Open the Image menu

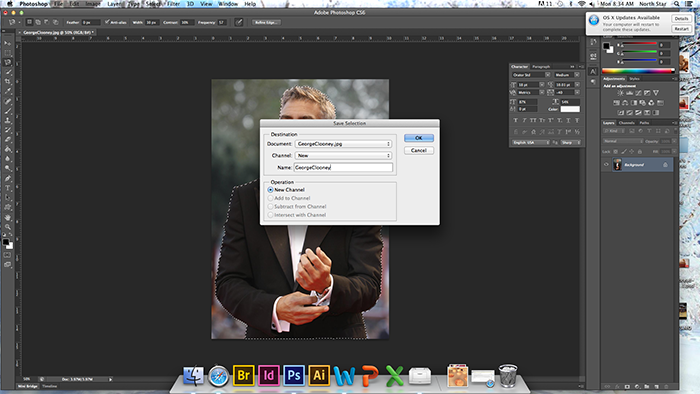(93, 4)
